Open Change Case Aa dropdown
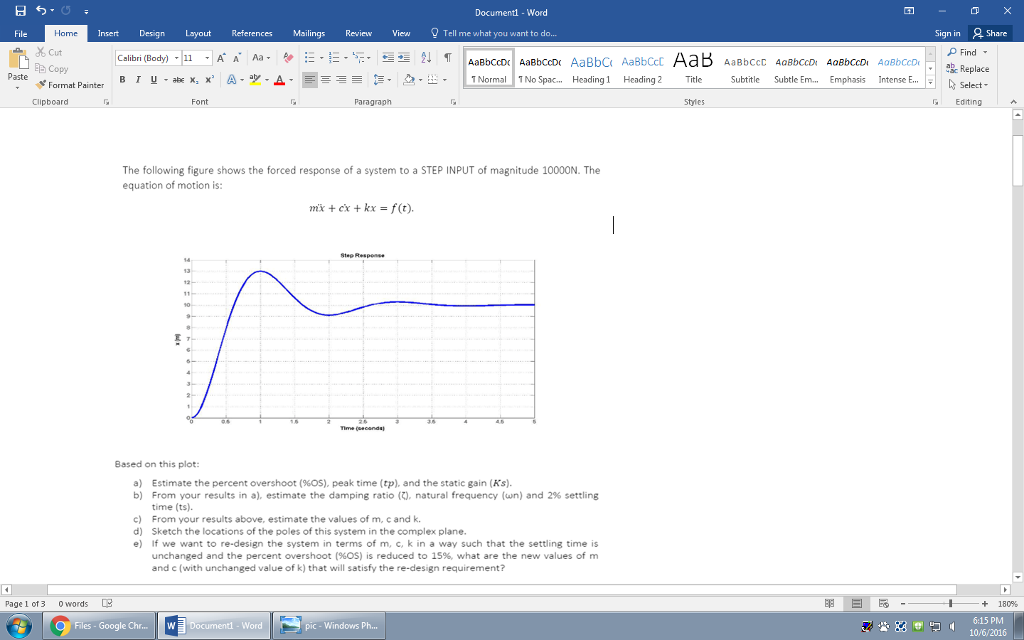Viewport: 1024px width, 640px height. [261, 58]
